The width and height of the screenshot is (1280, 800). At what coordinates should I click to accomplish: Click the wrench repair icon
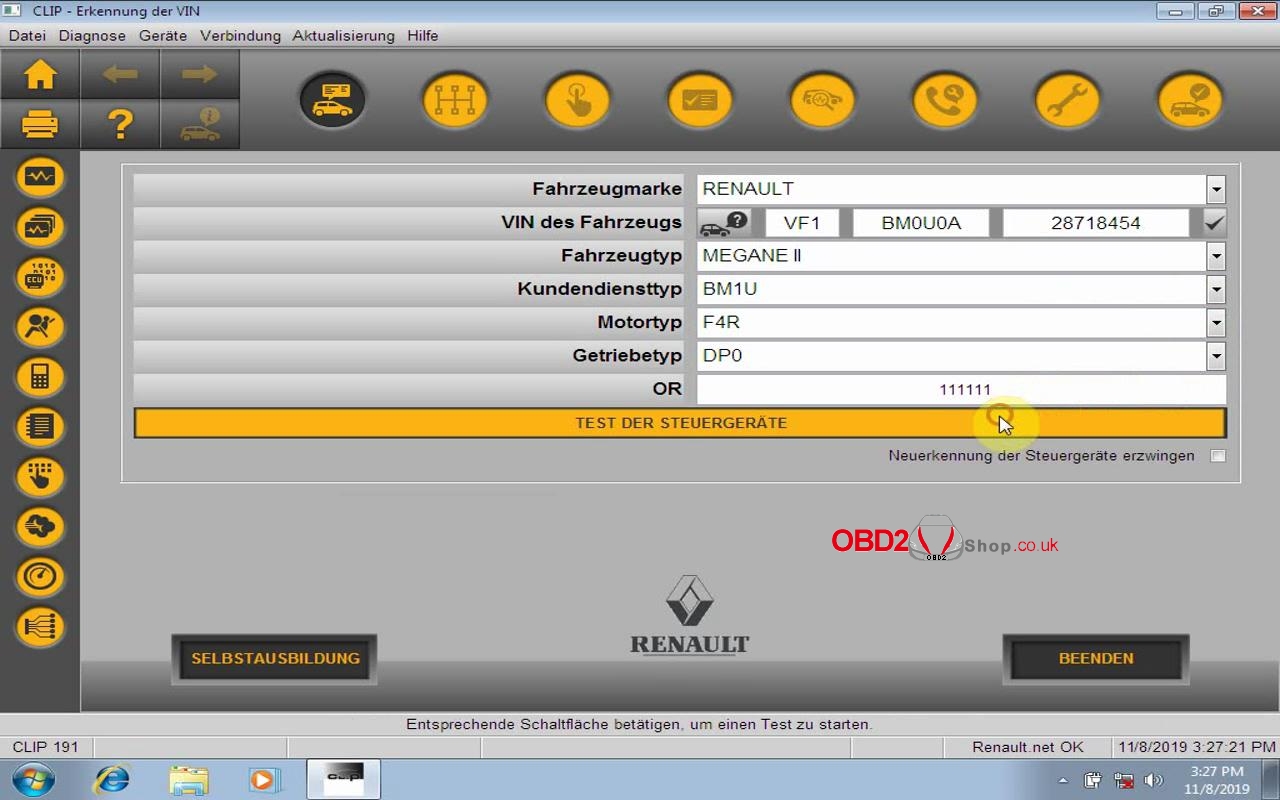point(1067,101)
